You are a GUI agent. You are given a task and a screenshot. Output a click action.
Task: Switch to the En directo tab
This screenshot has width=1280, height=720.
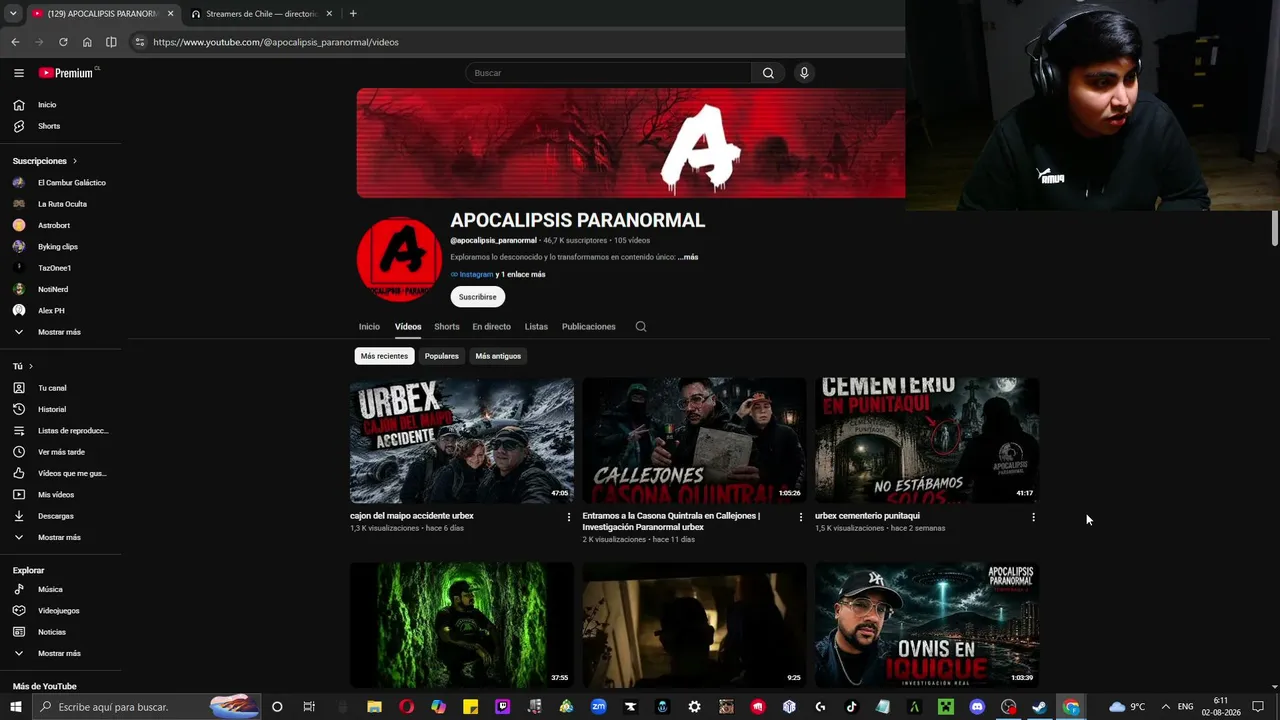pyautogui.click(x=491, y=327)
